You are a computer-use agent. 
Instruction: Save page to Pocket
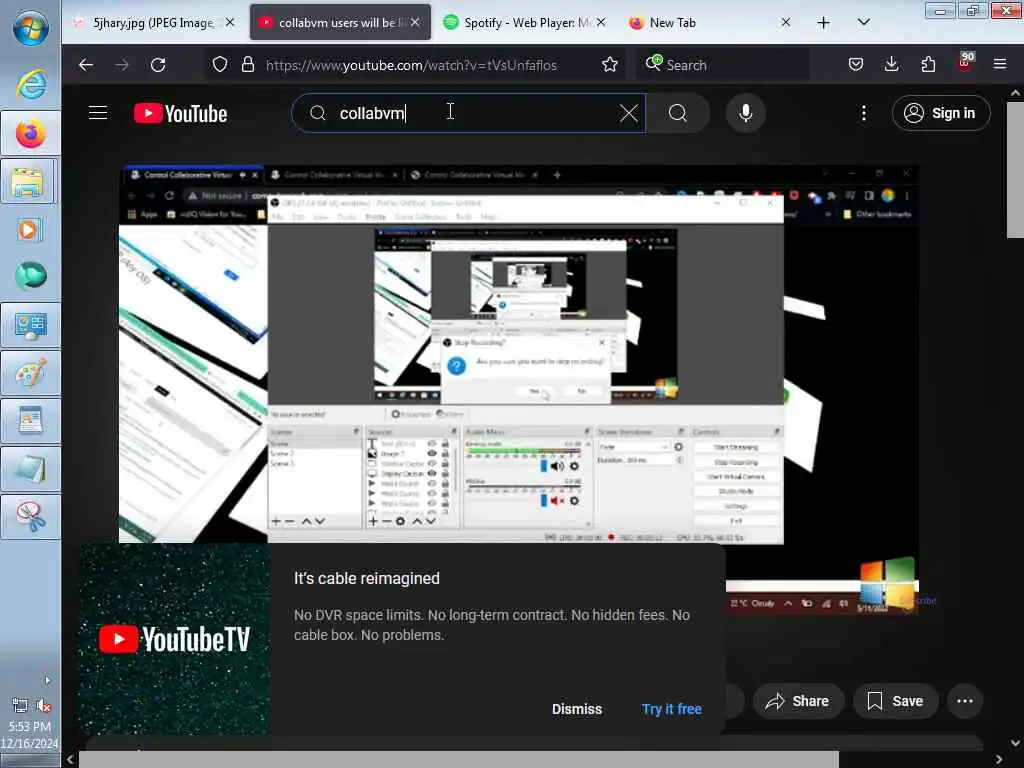(856, 65)
